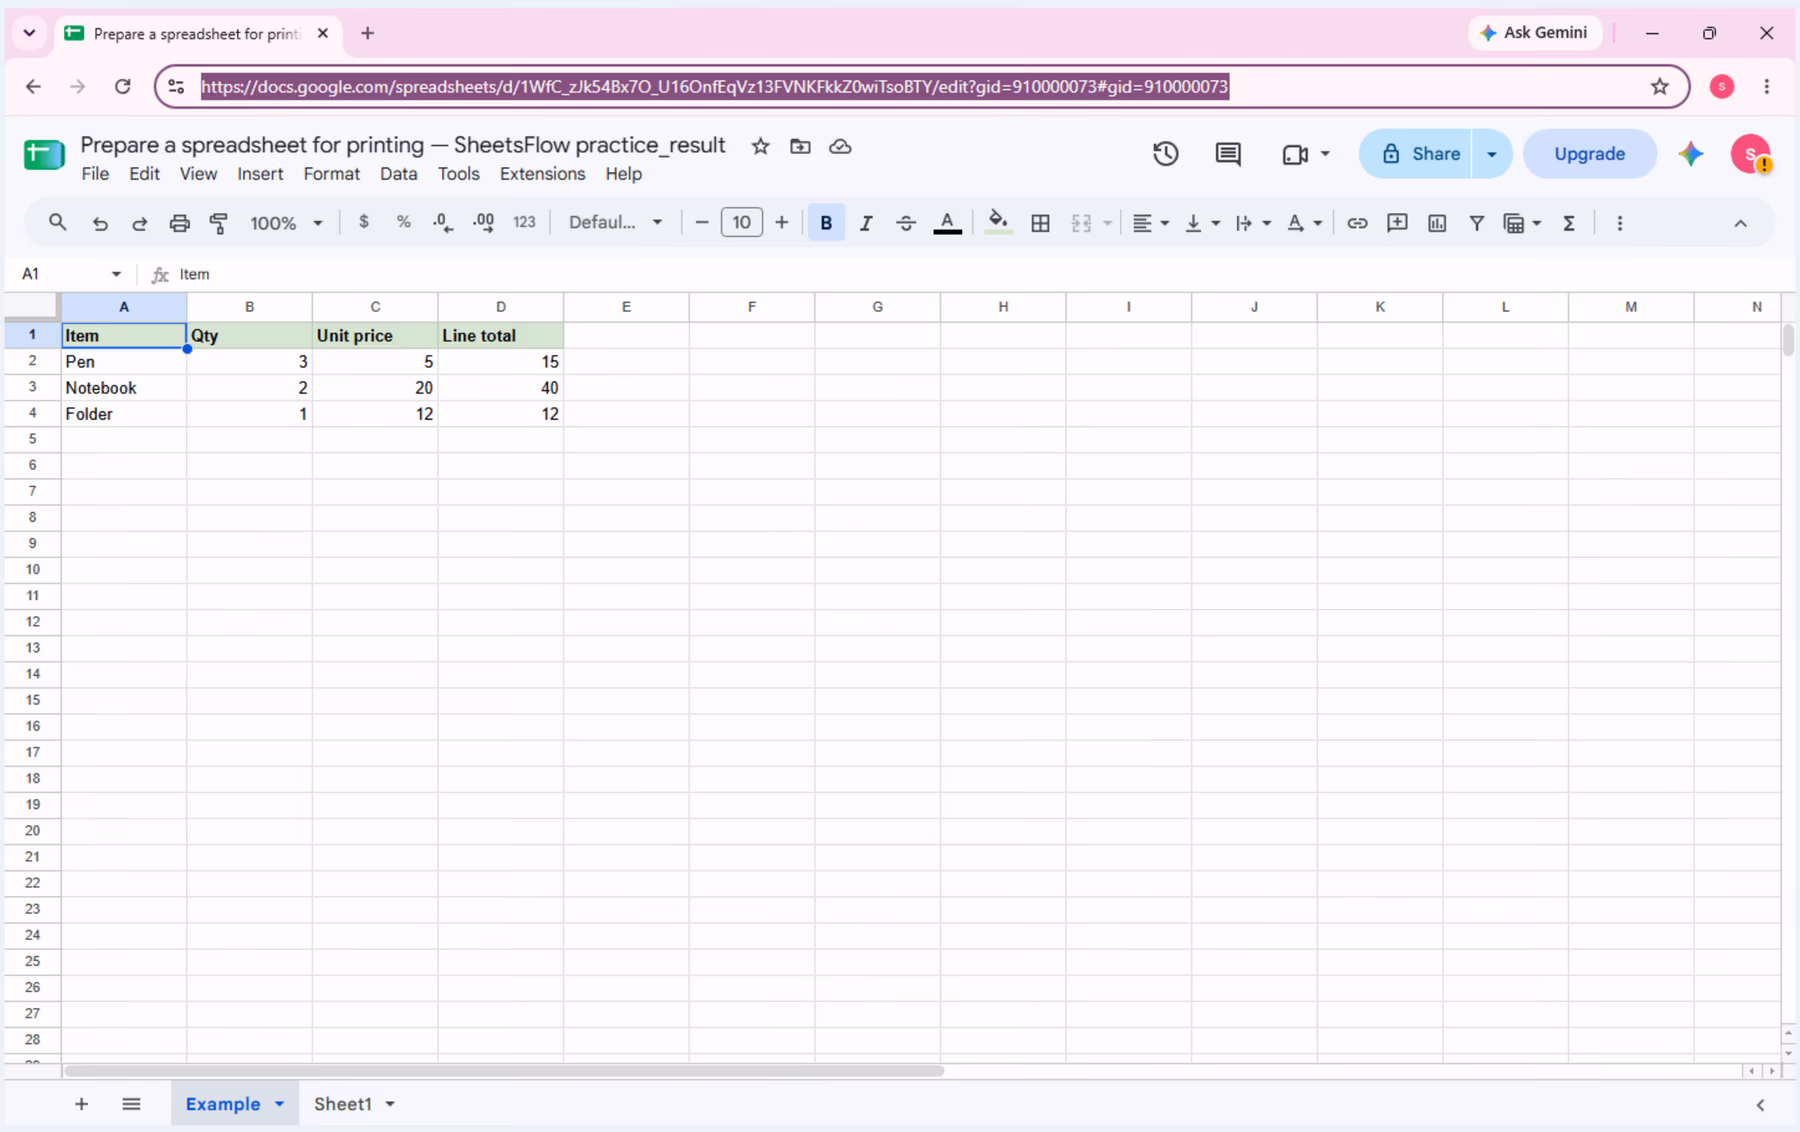Format as currency with dollar icon
This screenshot has width=1800, height=1132.
(x=364, y=222)
